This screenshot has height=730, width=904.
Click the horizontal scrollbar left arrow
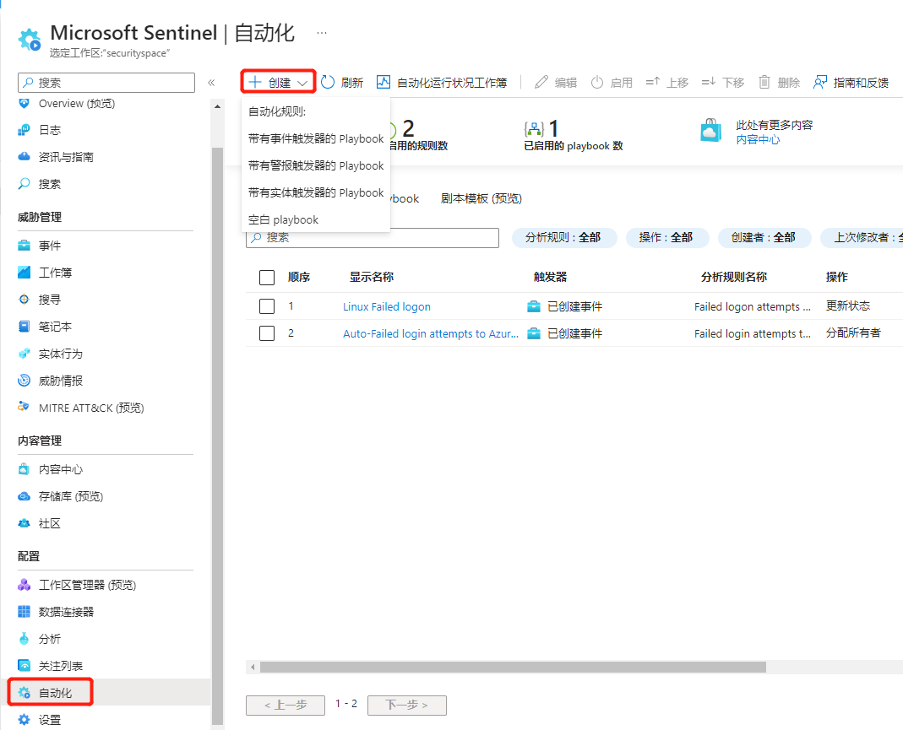(253, 667)
